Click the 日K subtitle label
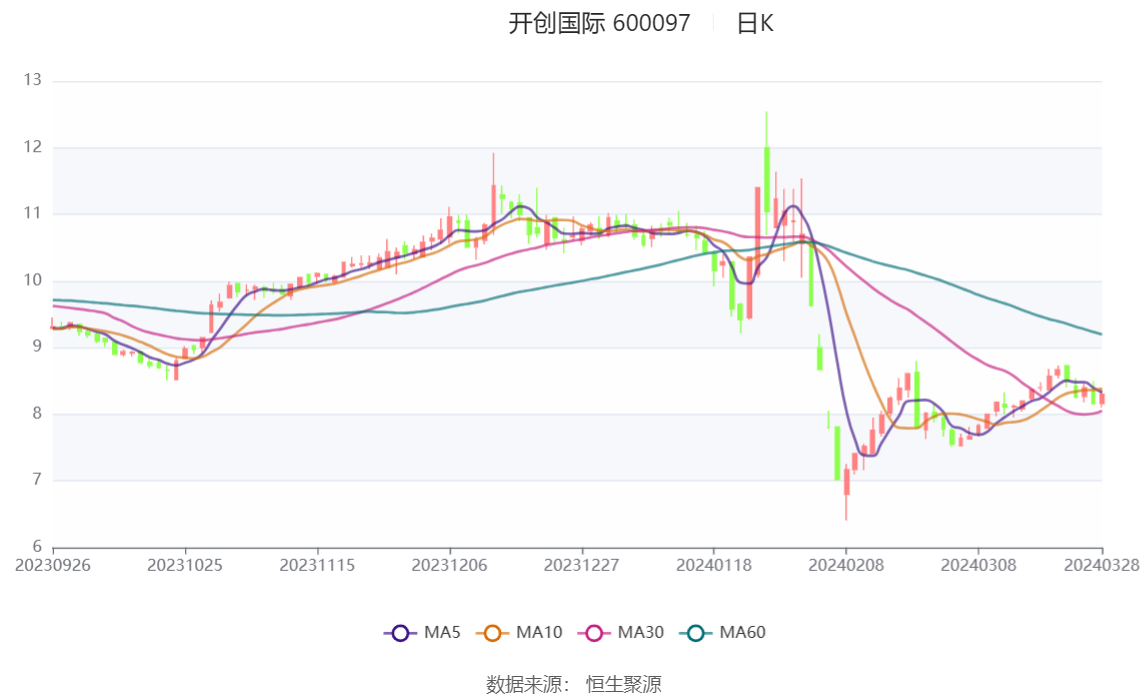 point(755,23)
